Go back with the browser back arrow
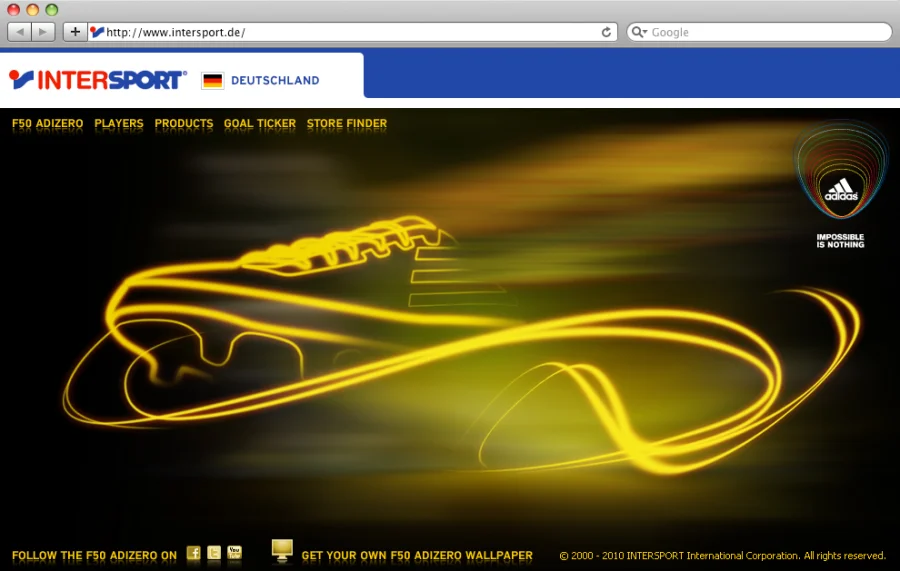 tap(19, 32)
